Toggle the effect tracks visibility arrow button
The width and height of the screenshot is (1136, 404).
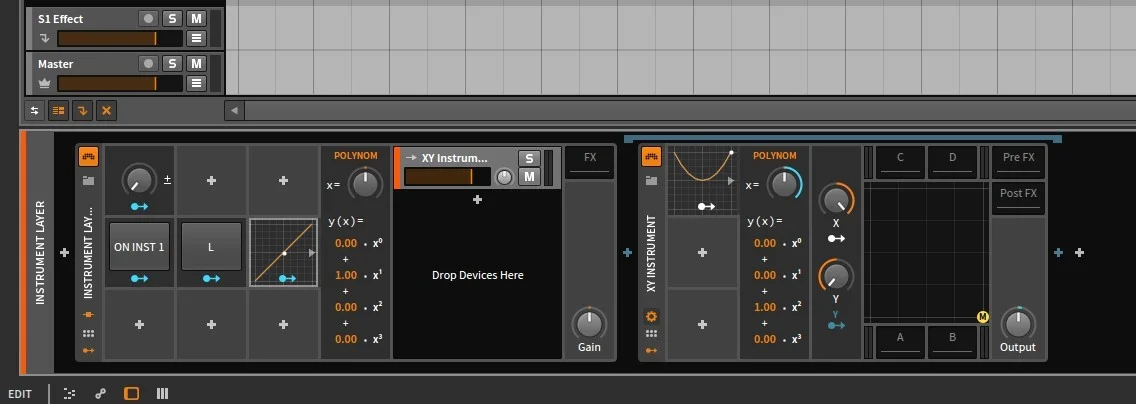click(x=82, y=111)
